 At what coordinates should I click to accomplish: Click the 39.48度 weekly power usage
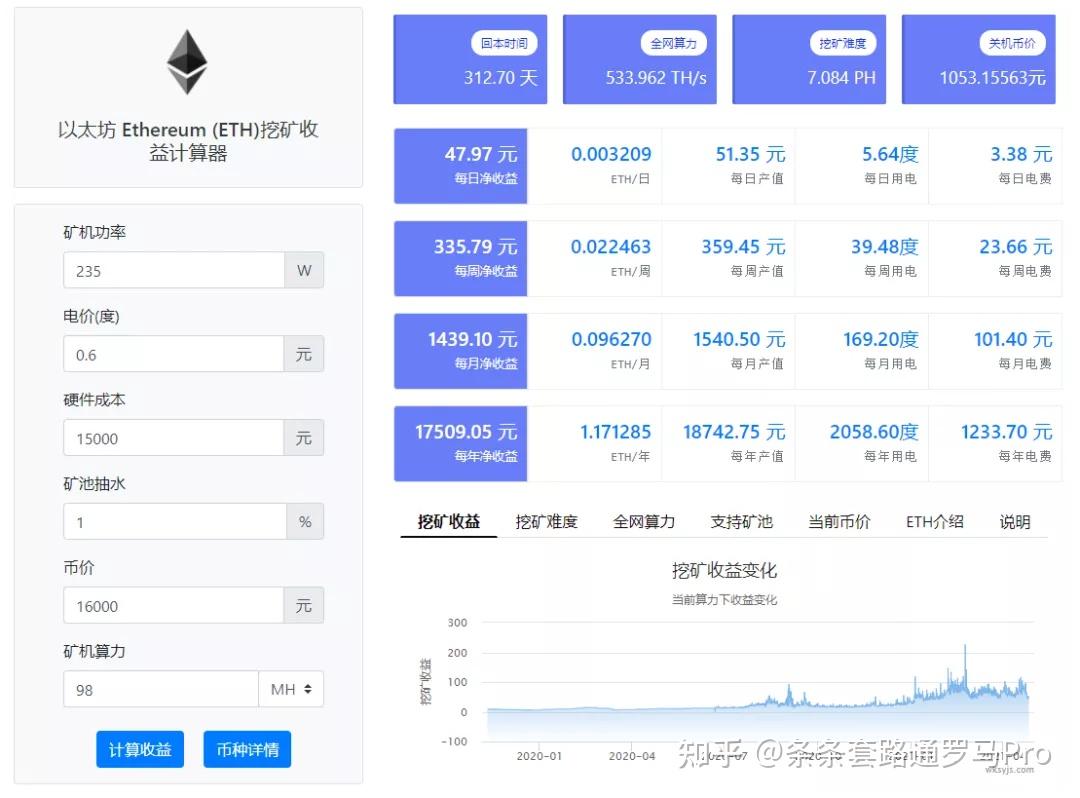(x=884, y=246)
